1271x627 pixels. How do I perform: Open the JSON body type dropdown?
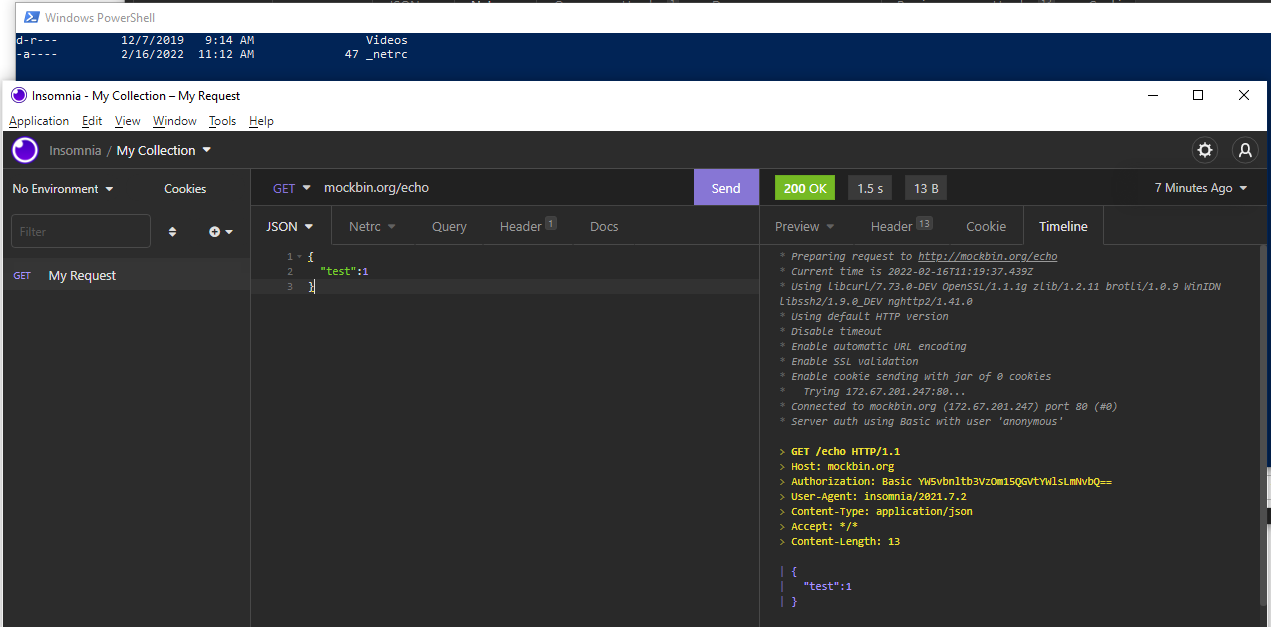point(290,226)
